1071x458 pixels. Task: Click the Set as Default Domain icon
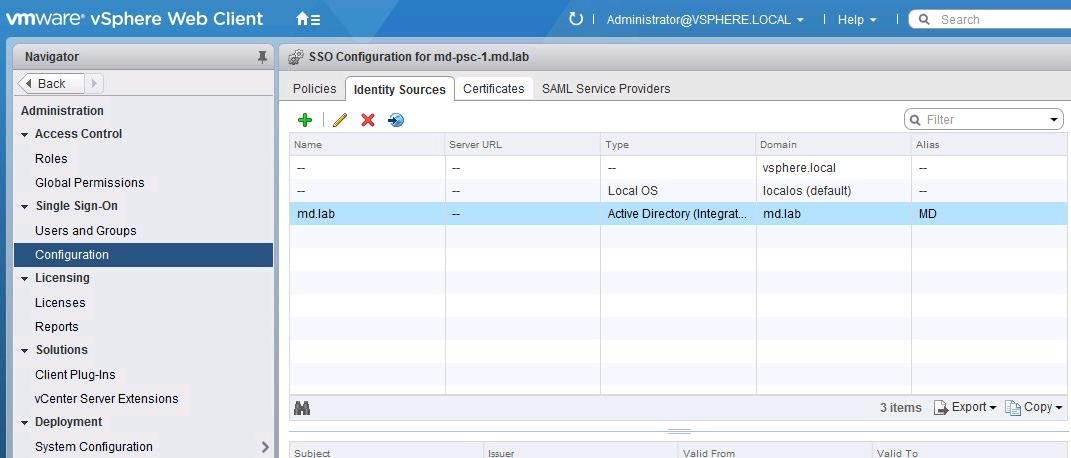[x=396, y=120]
